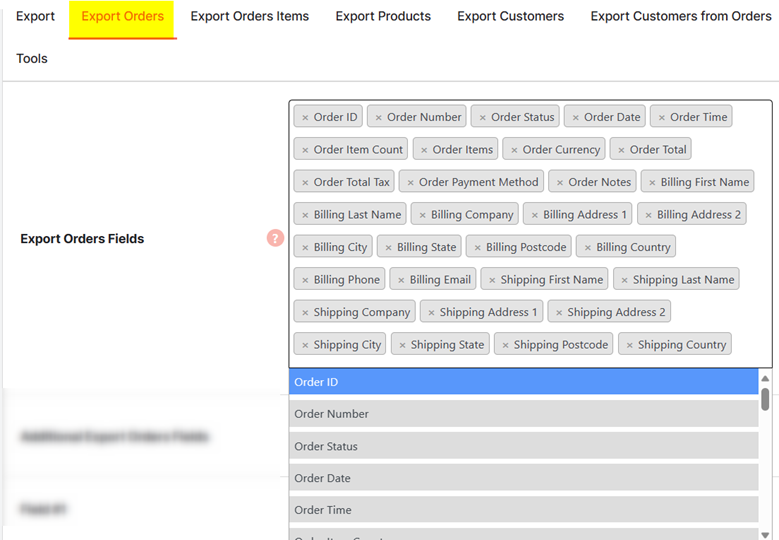This screenshot has width=779, height=540.
Task: Remove the Shipping Last Name tag
Action: (x=624, y=280)
